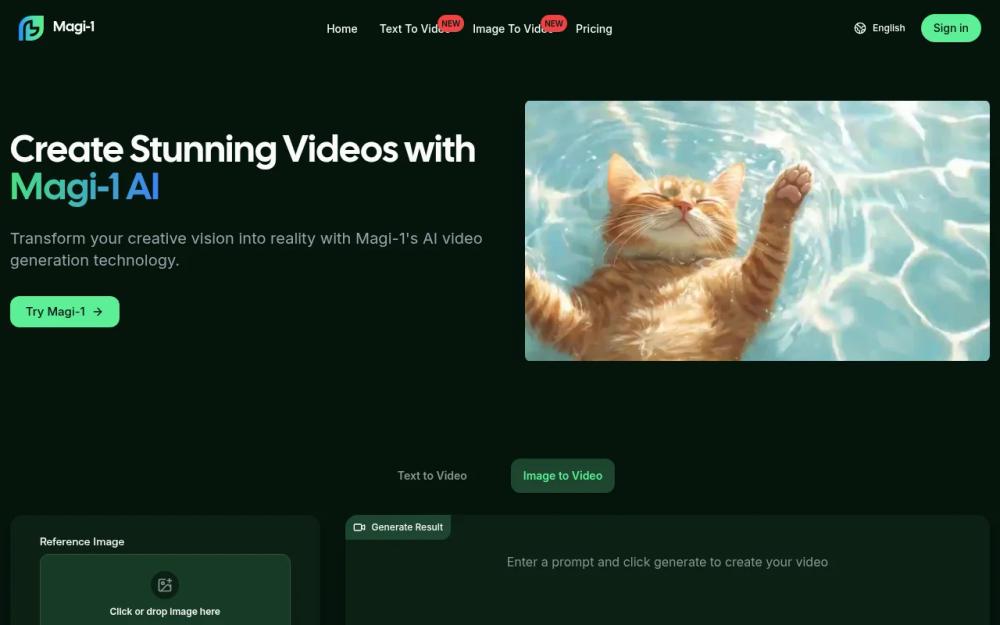
Task: Click the Reference Image label
Action: [x=82, y=541]
